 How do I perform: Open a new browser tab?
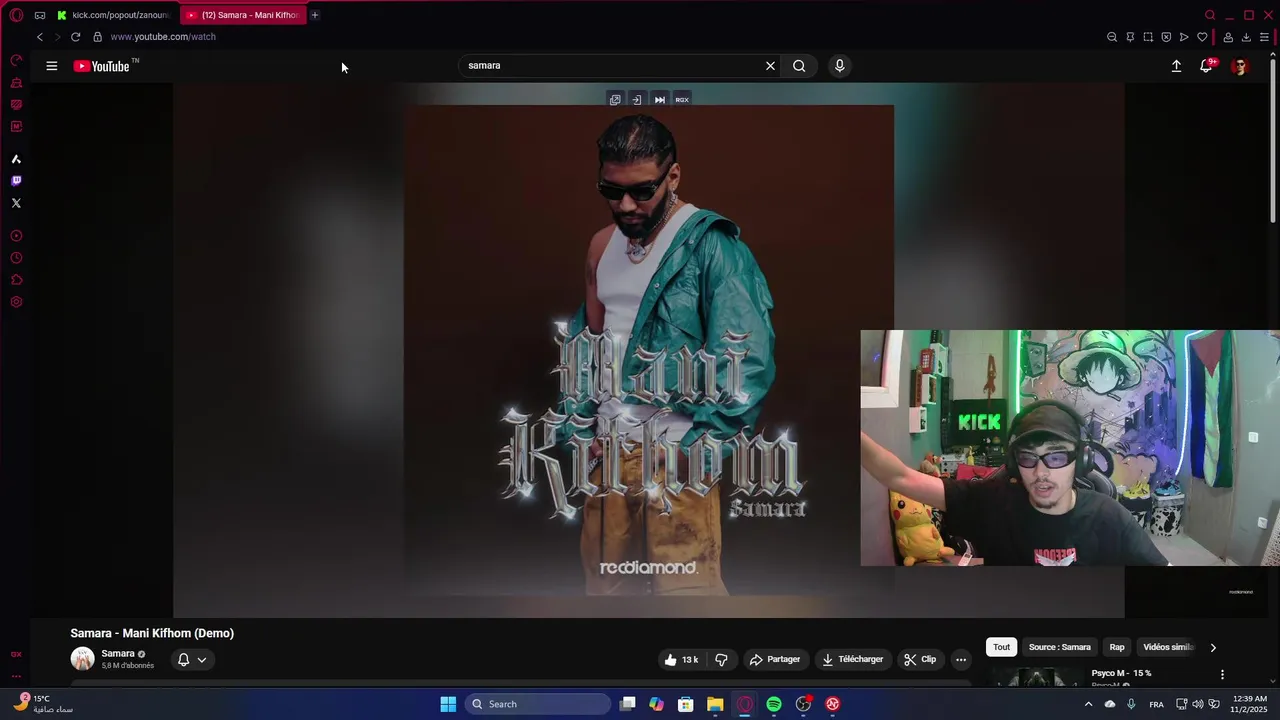(314, 15)
